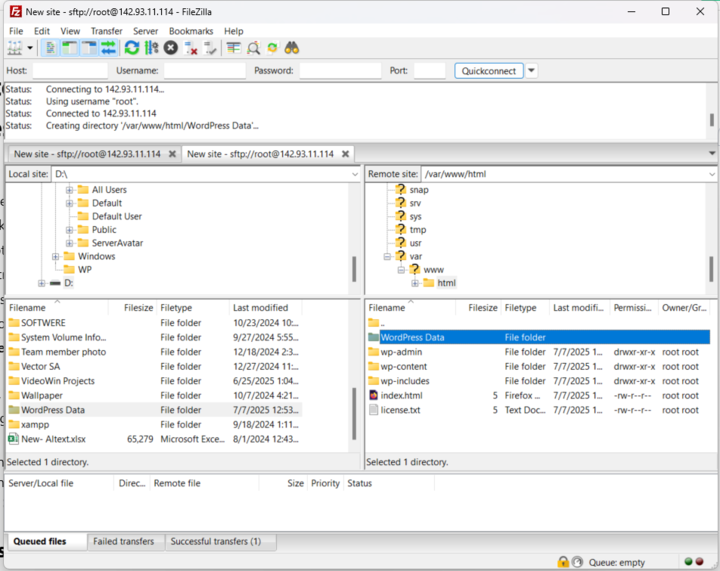Open the Help menu

(x=234, y=31)
